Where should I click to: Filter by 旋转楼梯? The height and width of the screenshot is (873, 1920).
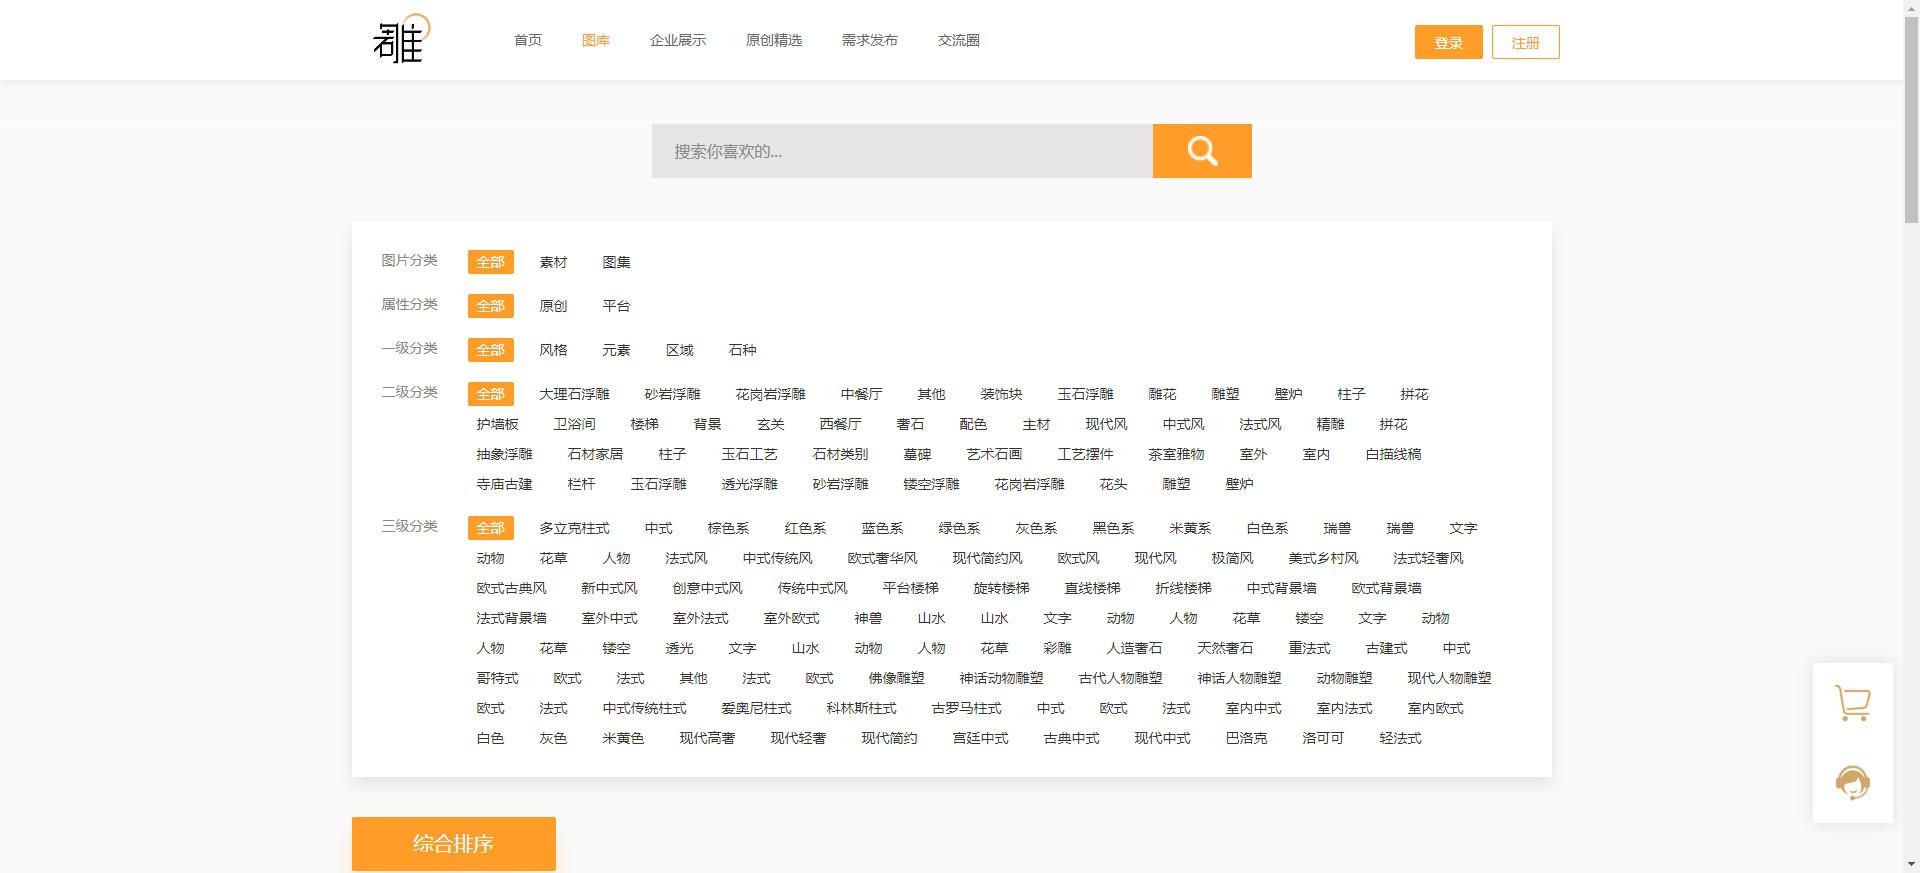pyautogui.click(x=1002, y=588)
